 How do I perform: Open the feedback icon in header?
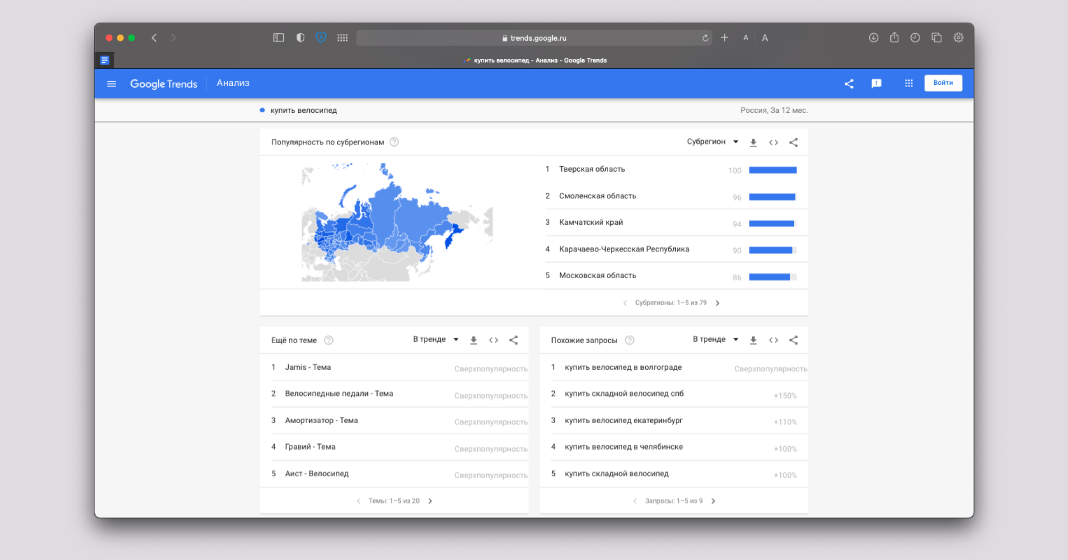click(876, 84)
